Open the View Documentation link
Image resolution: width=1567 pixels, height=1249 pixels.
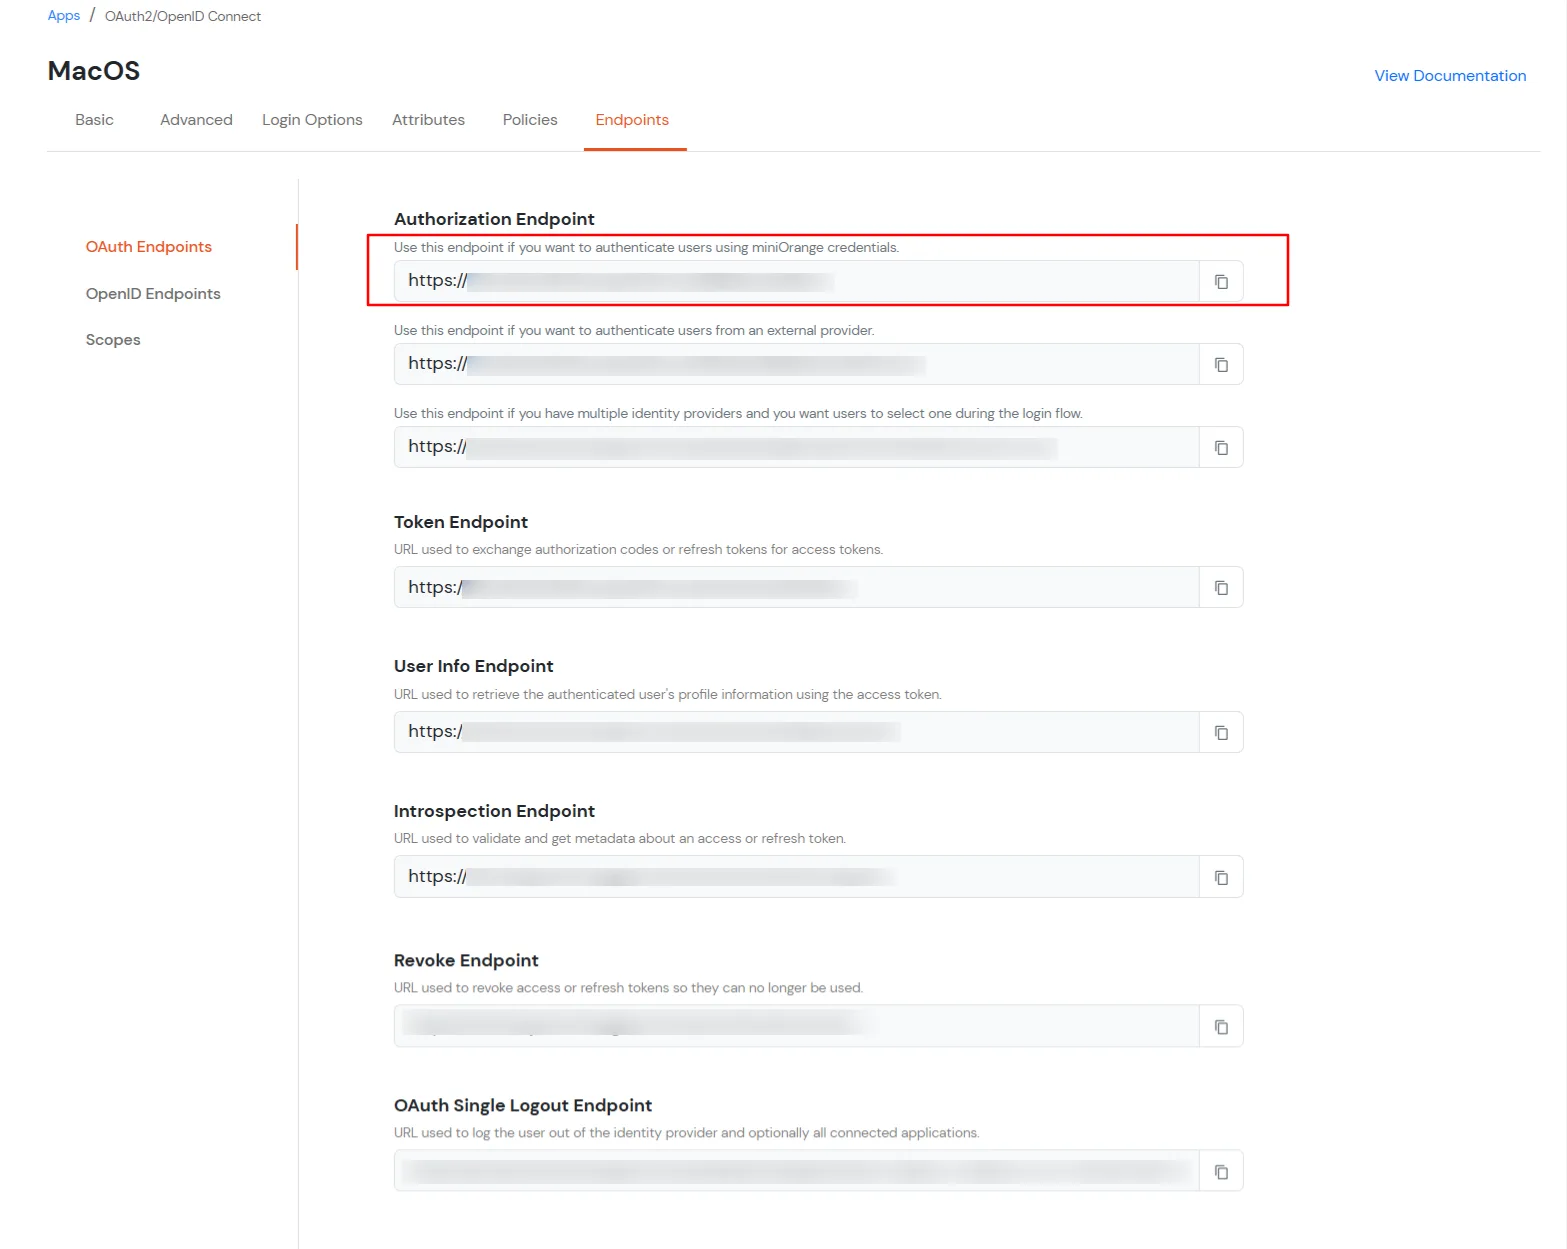click(1450, 76)
